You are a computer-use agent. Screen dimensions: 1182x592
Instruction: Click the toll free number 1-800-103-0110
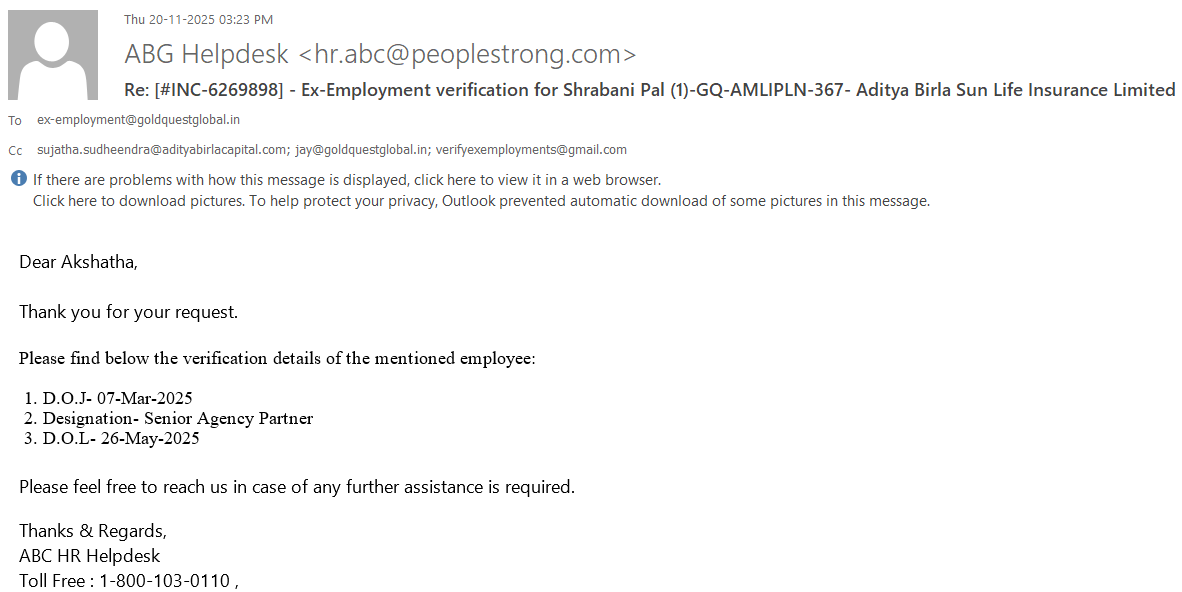tap(164, 581)
